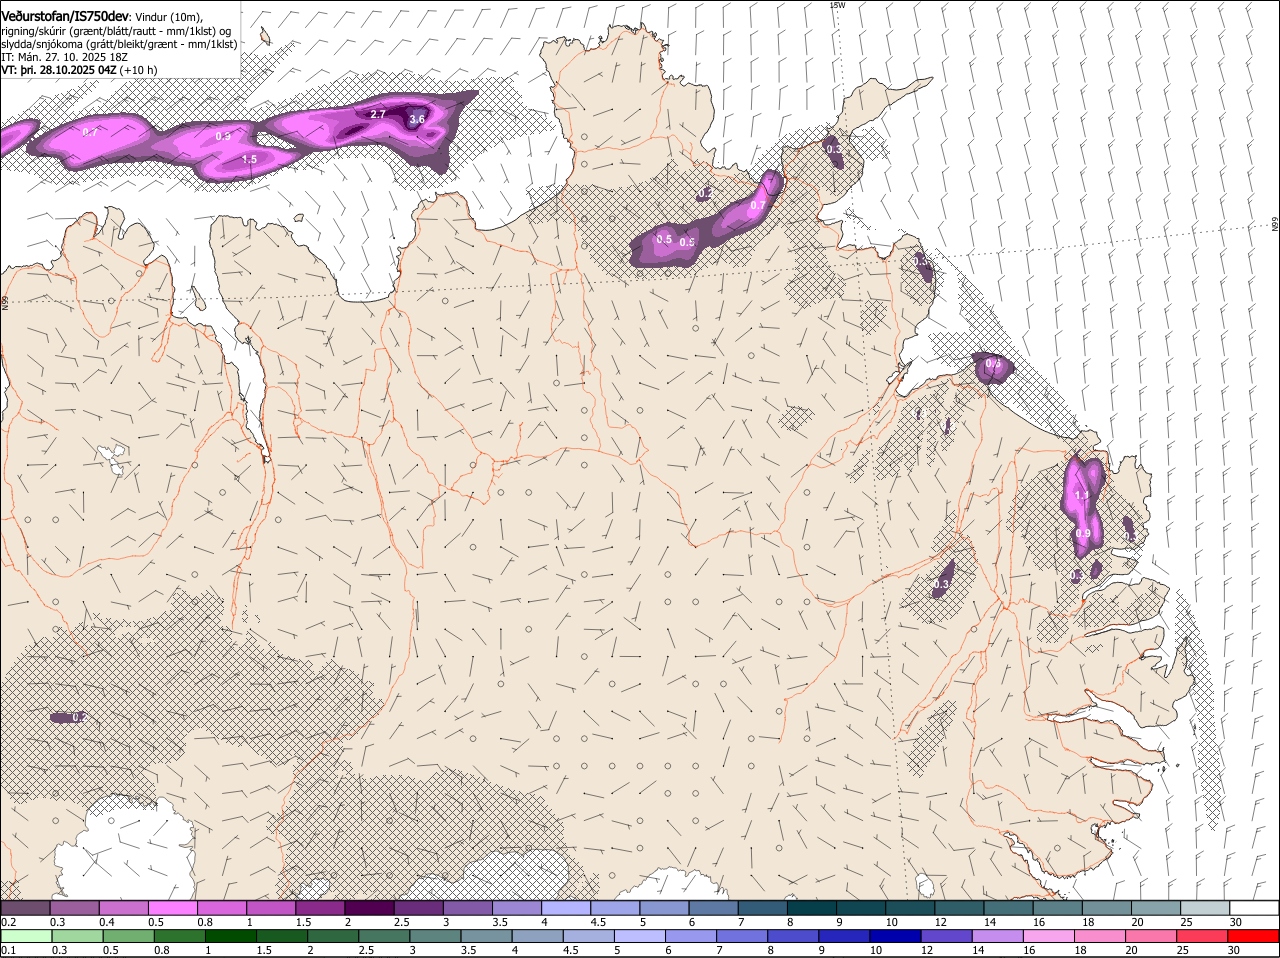
Task: Select the 1.5 magenta-purple snow legend swatch
Action: 320,907
